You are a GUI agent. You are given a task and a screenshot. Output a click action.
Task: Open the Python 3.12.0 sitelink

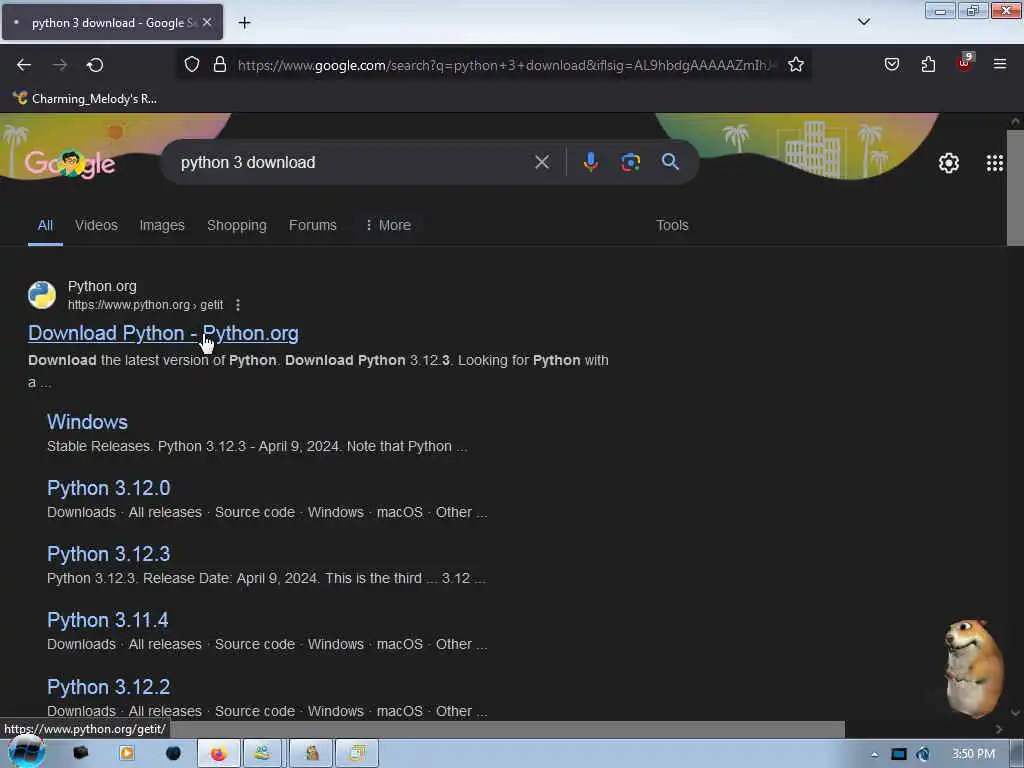pos(108,488)
